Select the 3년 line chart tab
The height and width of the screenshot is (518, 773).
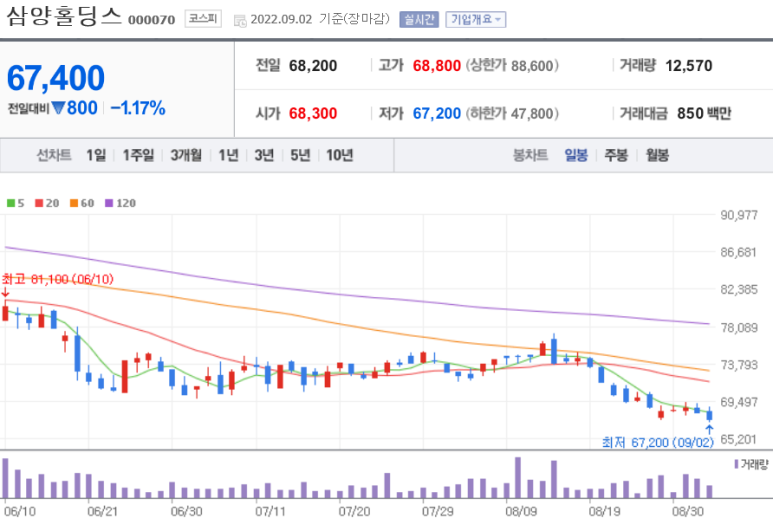point(264,155)
